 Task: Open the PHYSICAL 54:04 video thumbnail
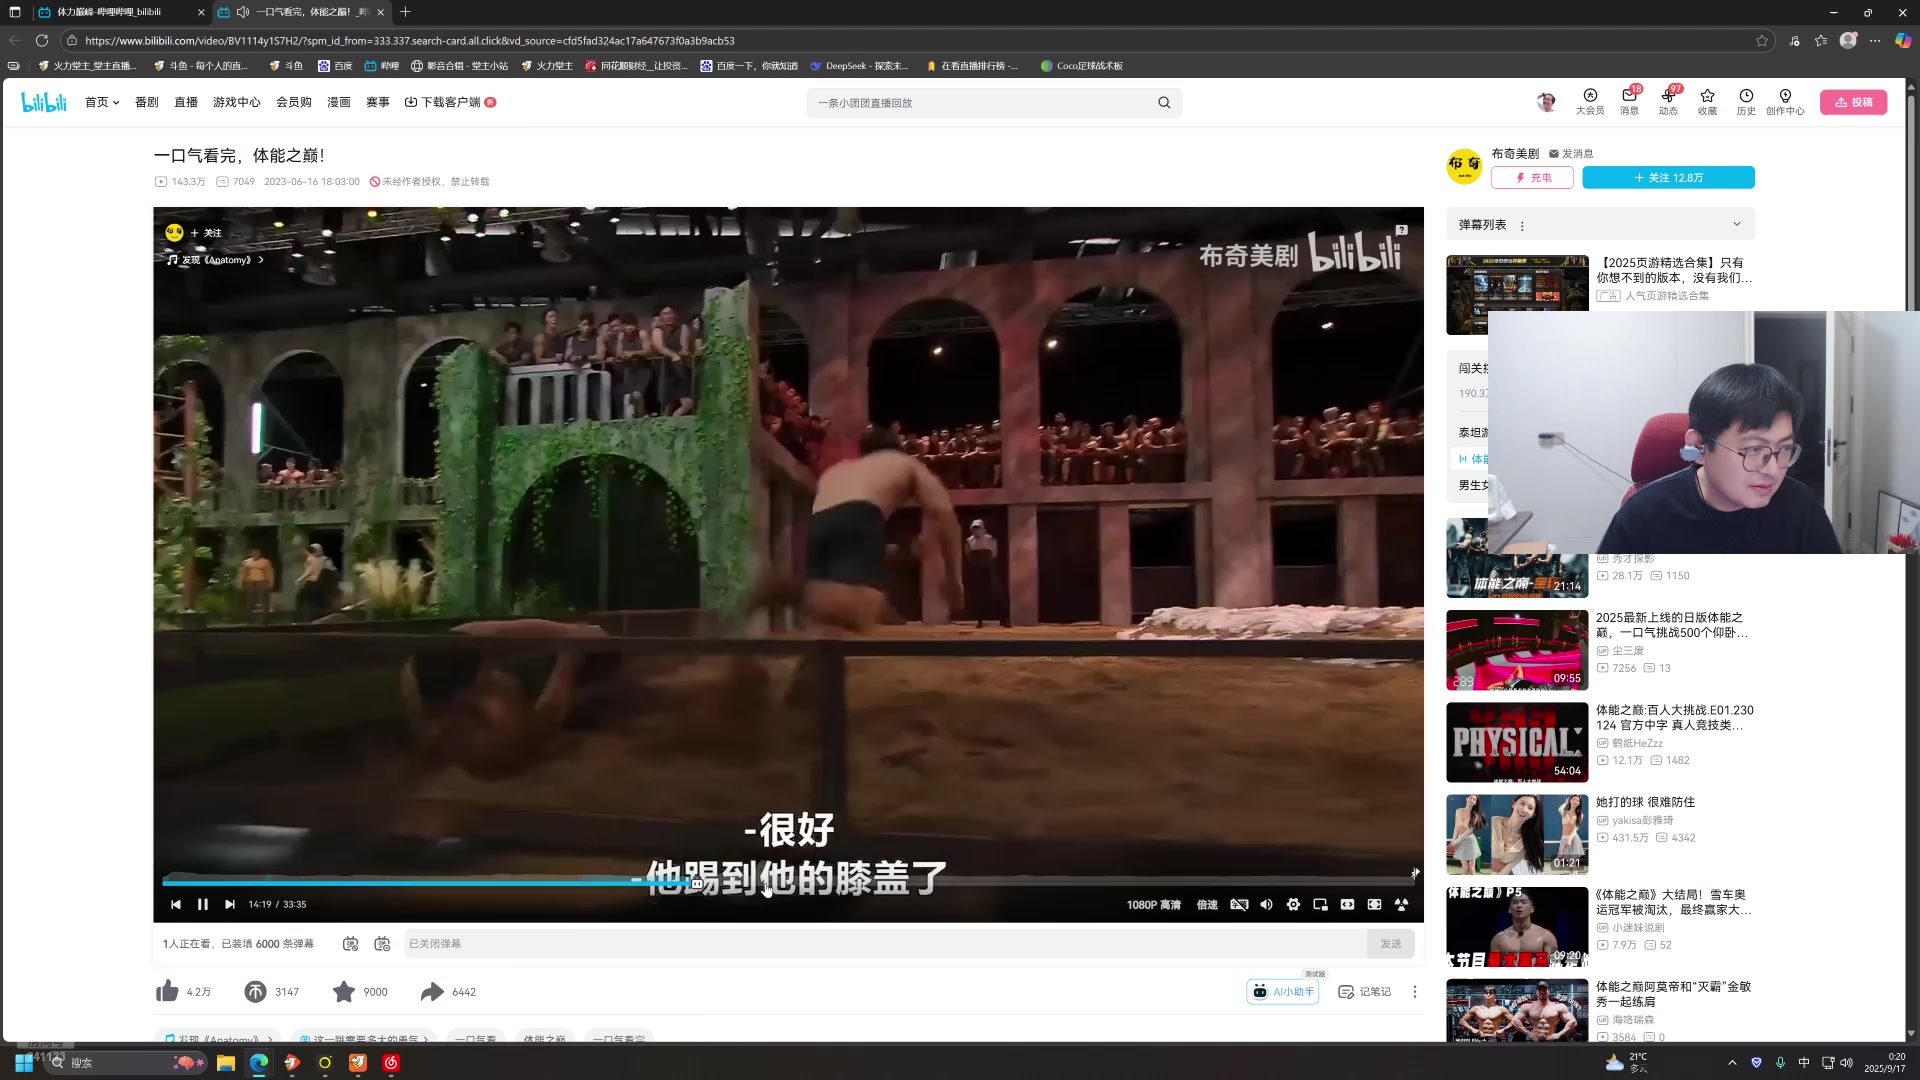pos(1517,742)
